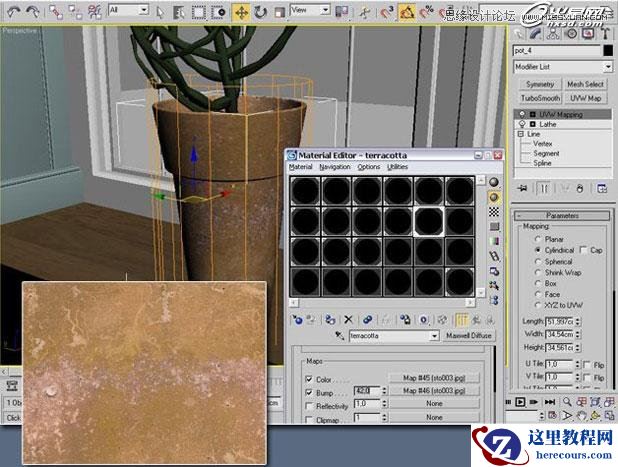Expand the All selection filter dropdown
The width and height of the screenshot is (618, 467).
128,11
